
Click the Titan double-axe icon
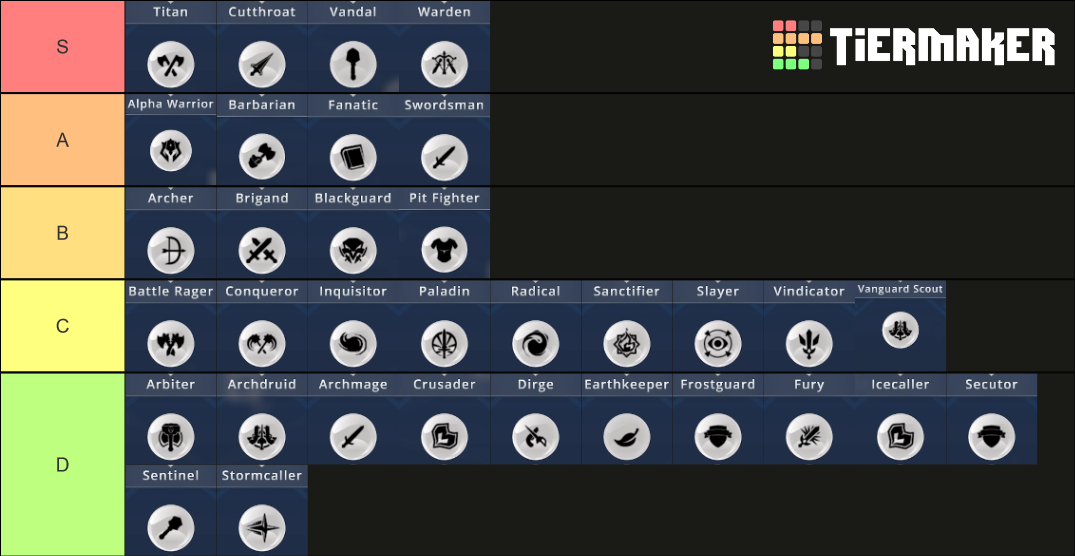point(171,64)
